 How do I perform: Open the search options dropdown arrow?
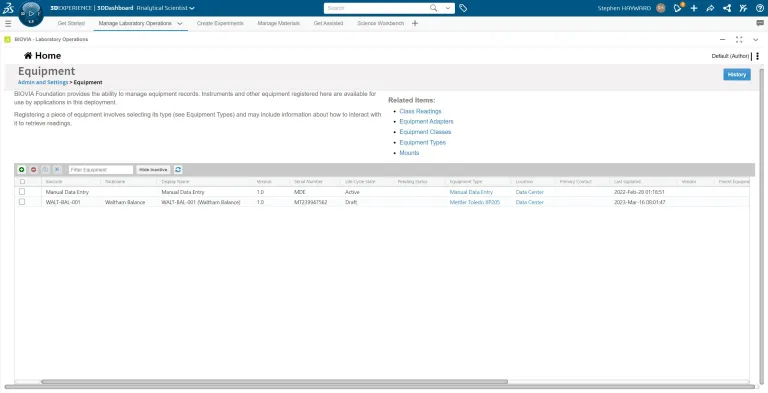pos(448,8)
